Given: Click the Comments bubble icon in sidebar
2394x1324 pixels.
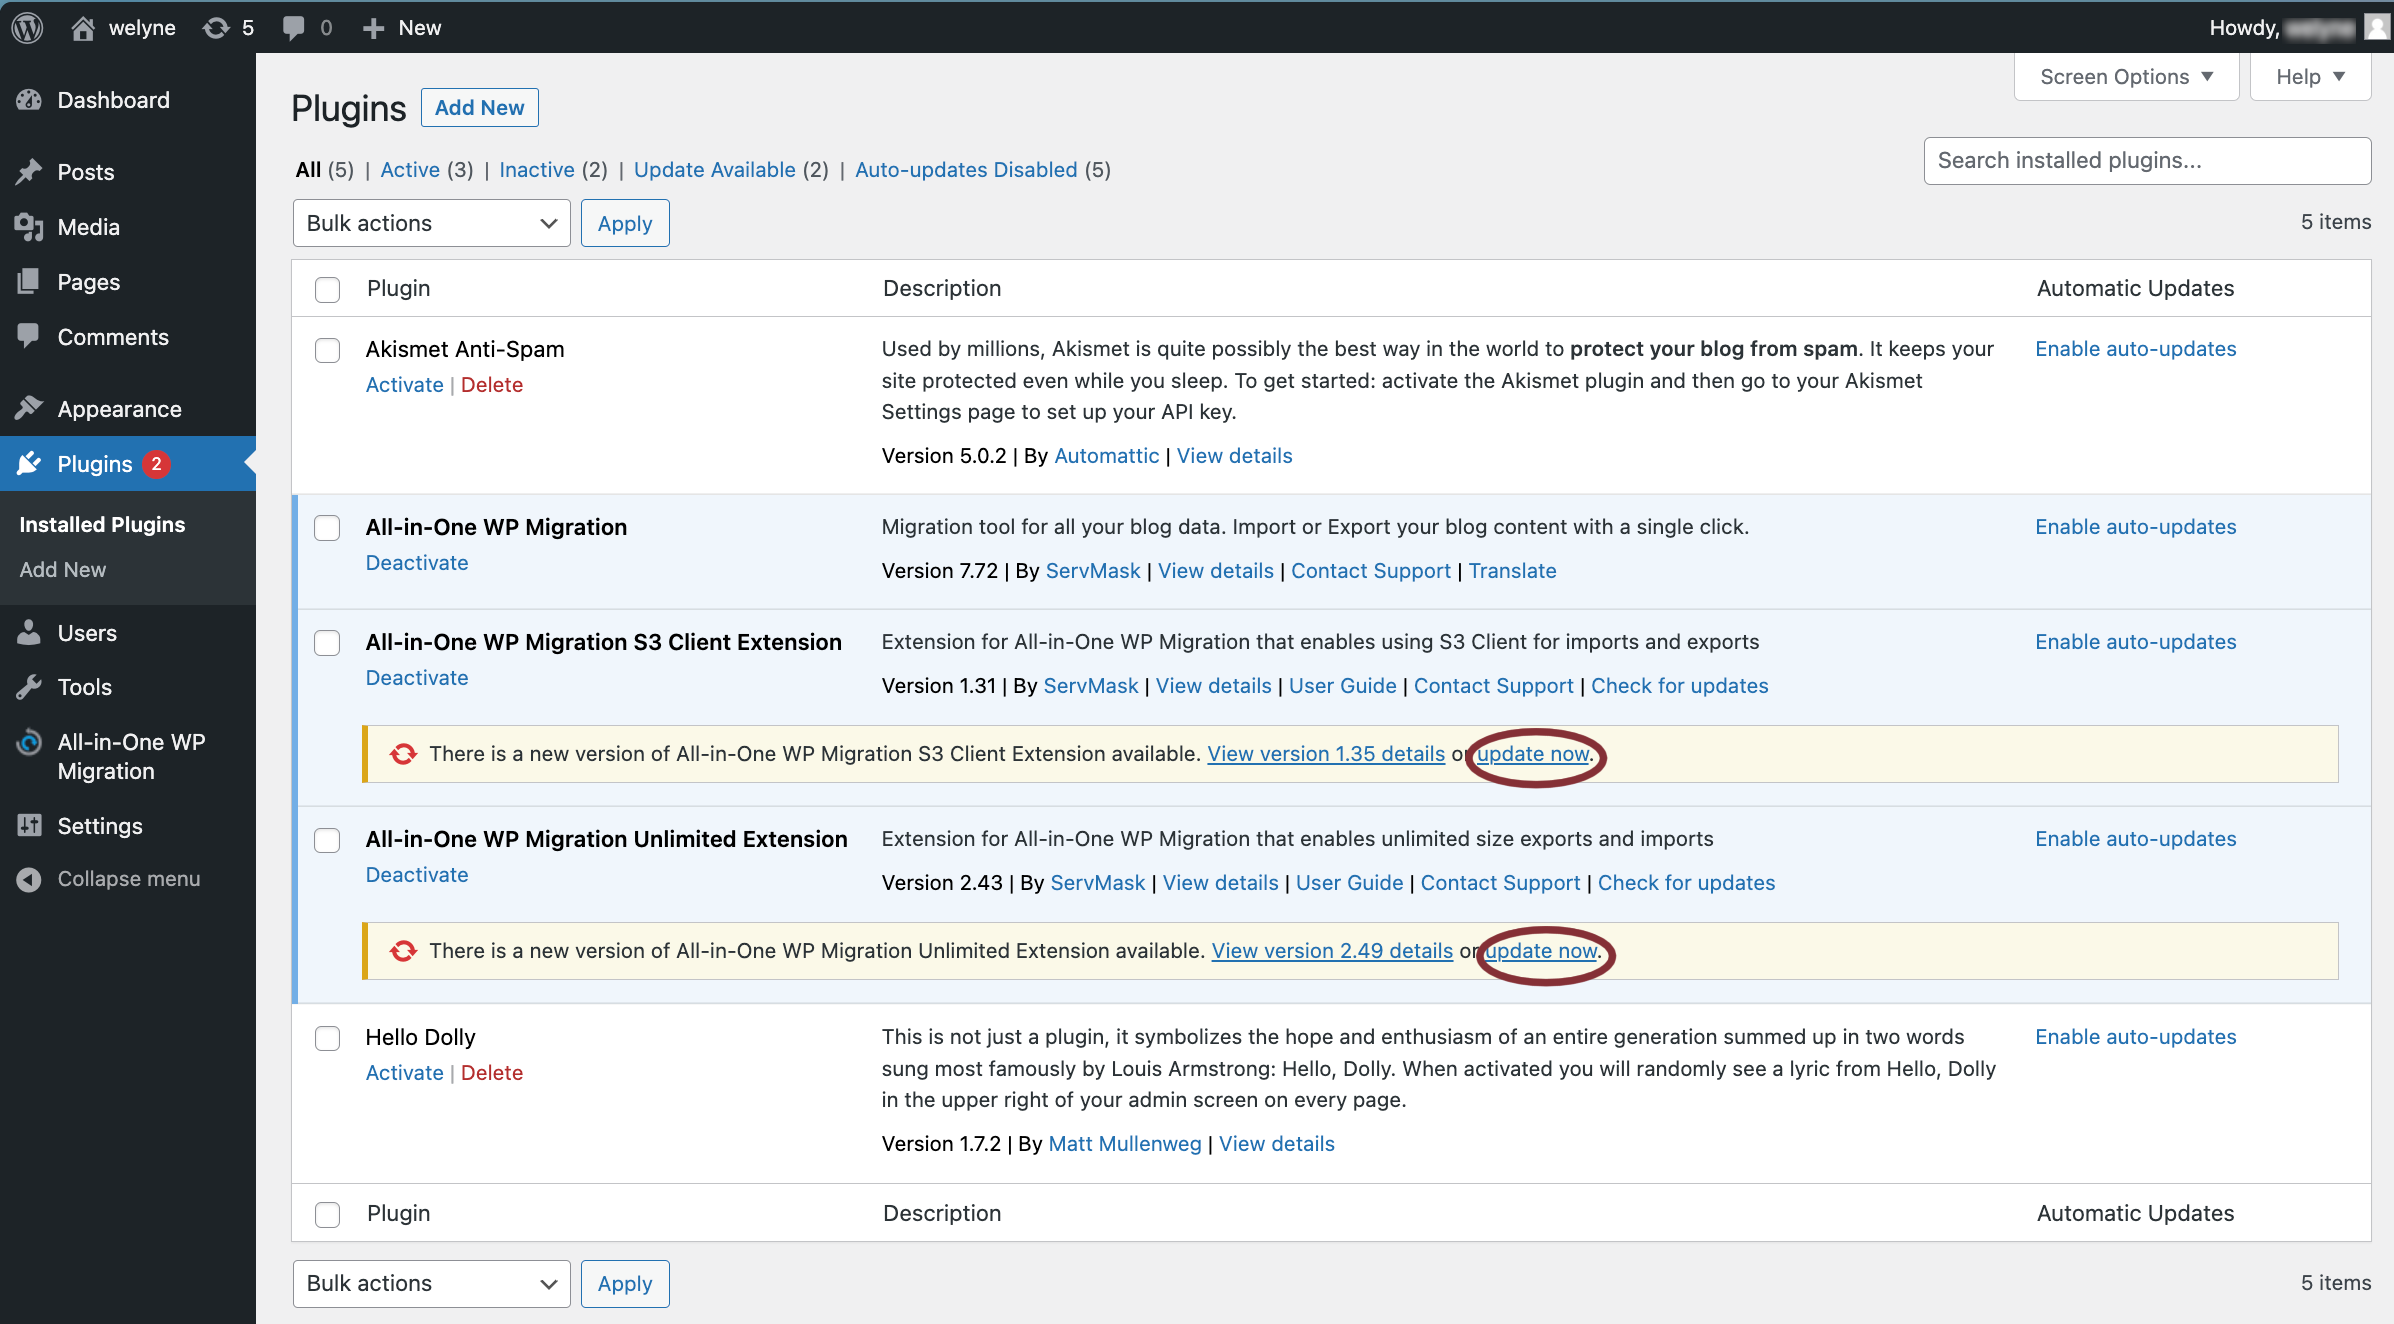Looking at the screenshot, I should pyautogui.click(x=29, y=337).
